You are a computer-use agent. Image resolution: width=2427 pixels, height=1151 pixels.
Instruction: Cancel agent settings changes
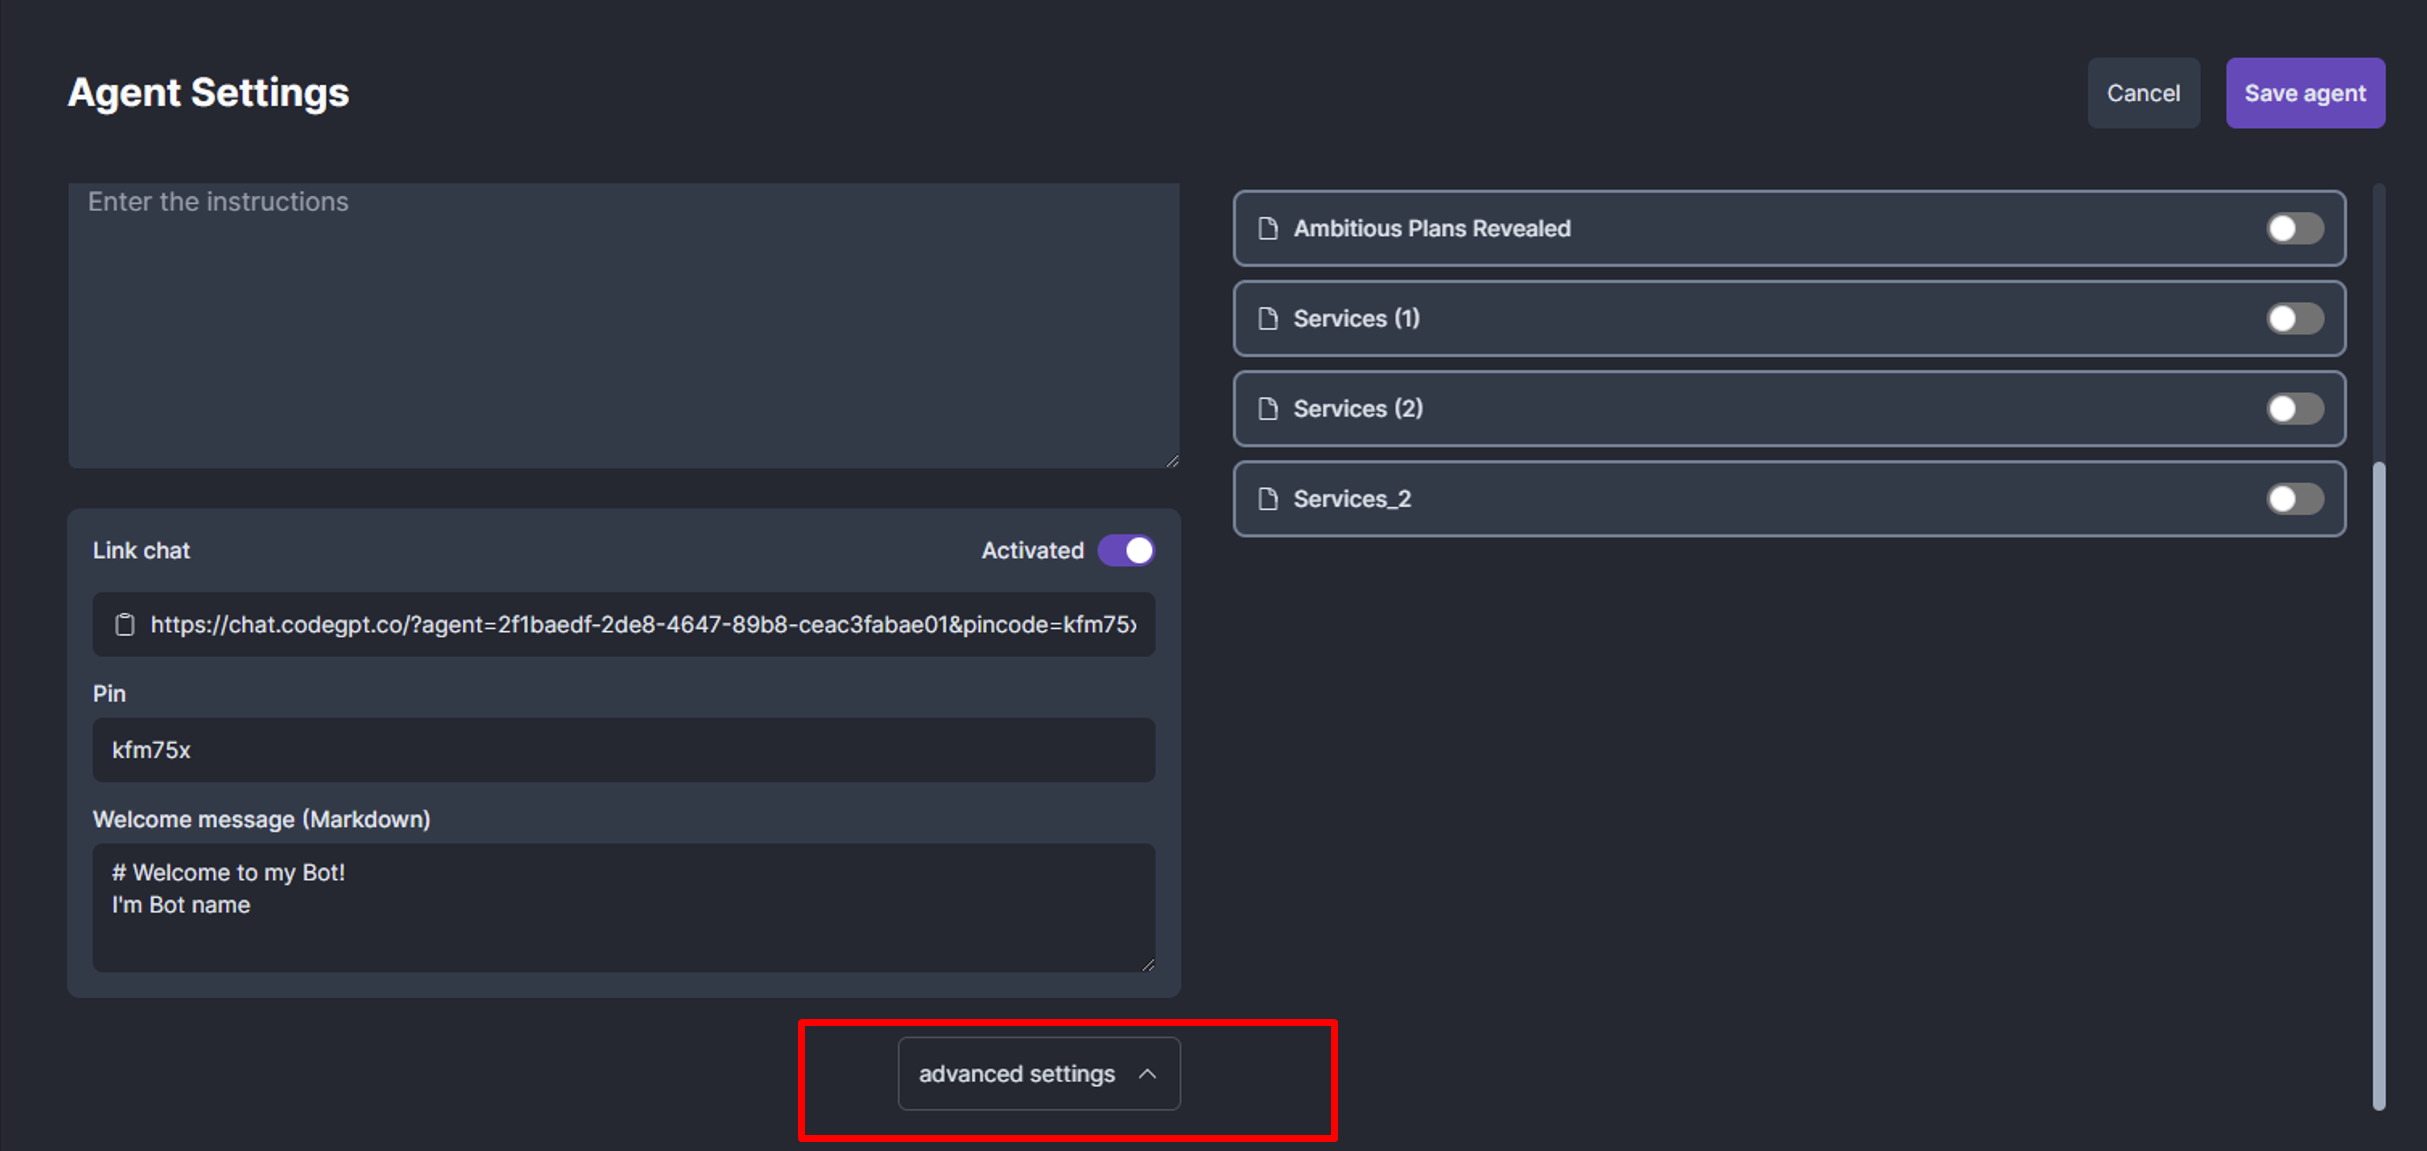click(x=2143, y=93)
